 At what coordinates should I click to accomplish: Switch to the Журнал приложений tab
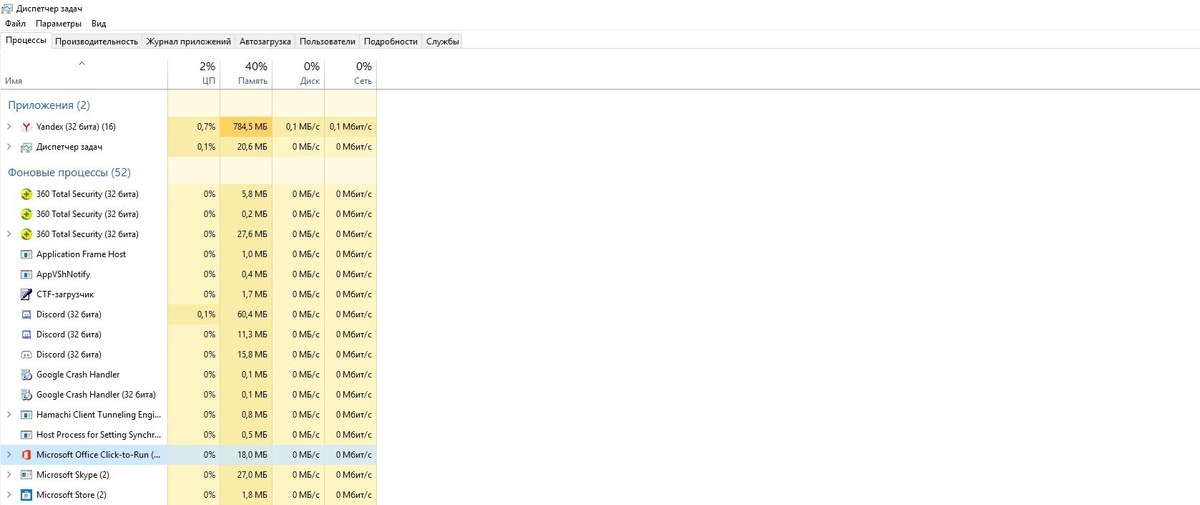point(189,42)
